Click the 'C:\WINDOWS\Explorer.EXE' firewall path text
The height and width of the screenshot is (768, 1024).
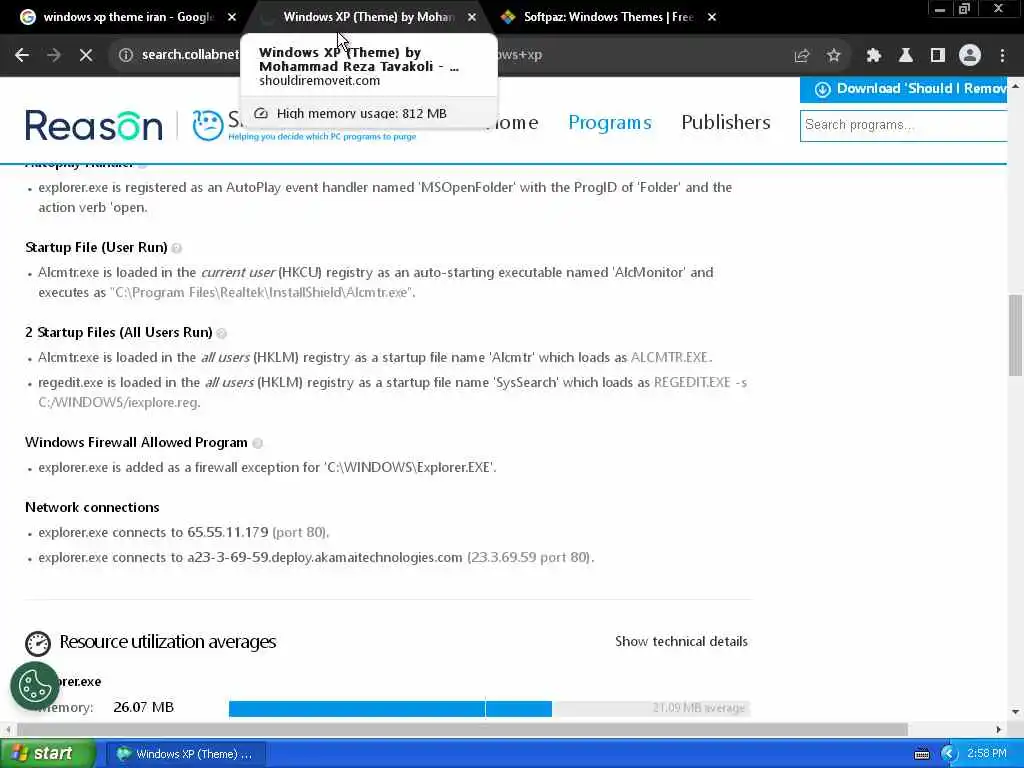click(409, 468)
